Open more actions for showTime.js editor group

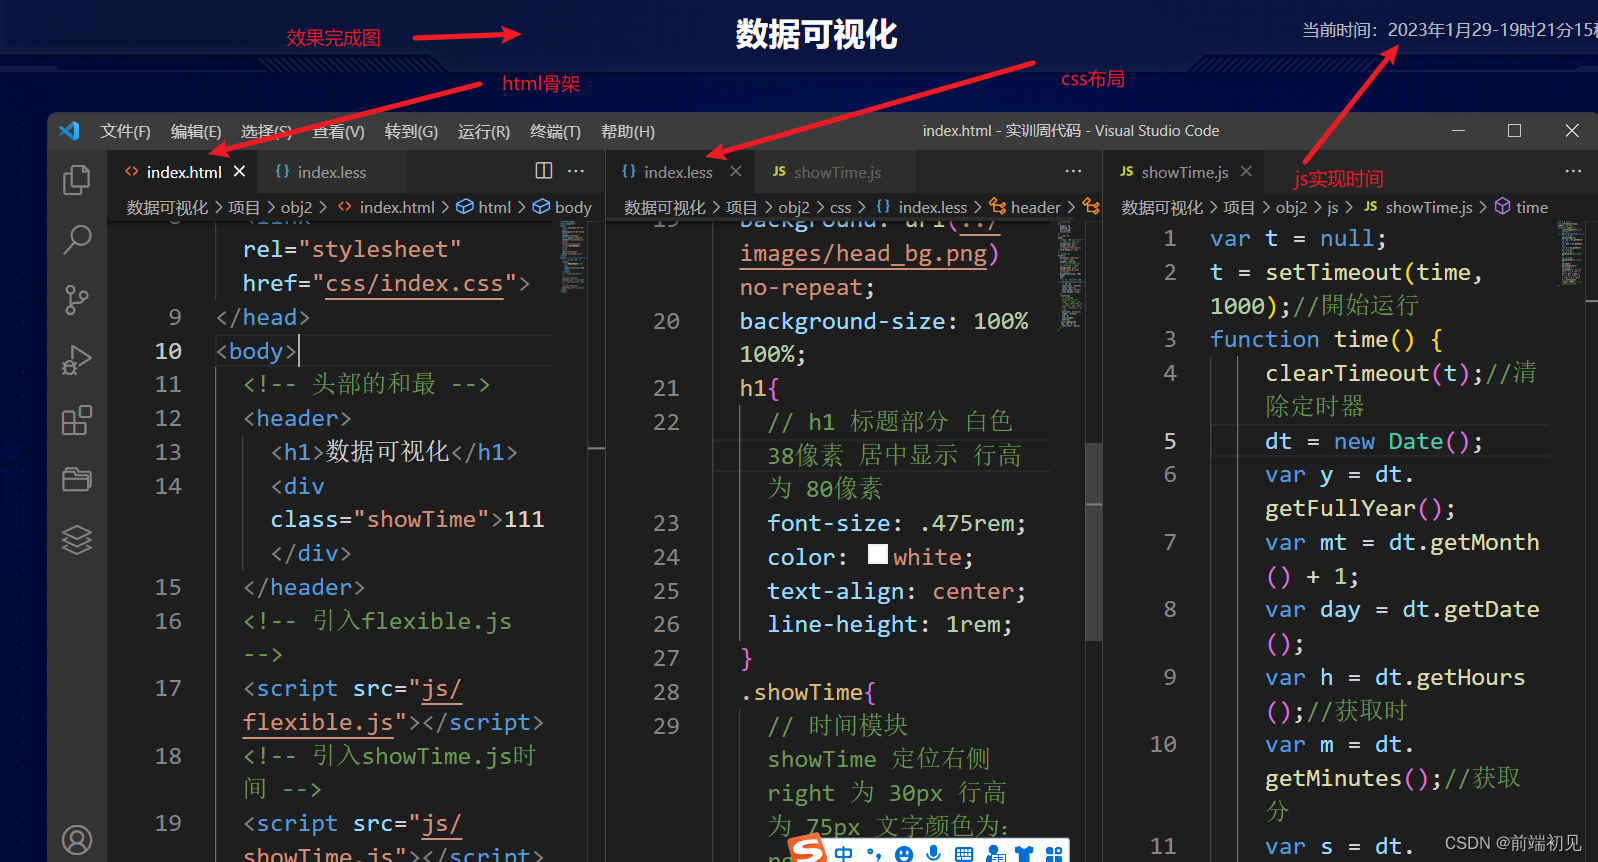click(1573, 171)
